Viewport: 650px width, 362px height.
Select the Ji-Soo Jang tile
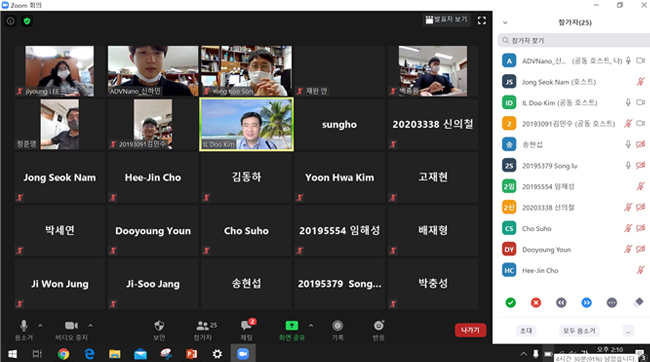153,284
